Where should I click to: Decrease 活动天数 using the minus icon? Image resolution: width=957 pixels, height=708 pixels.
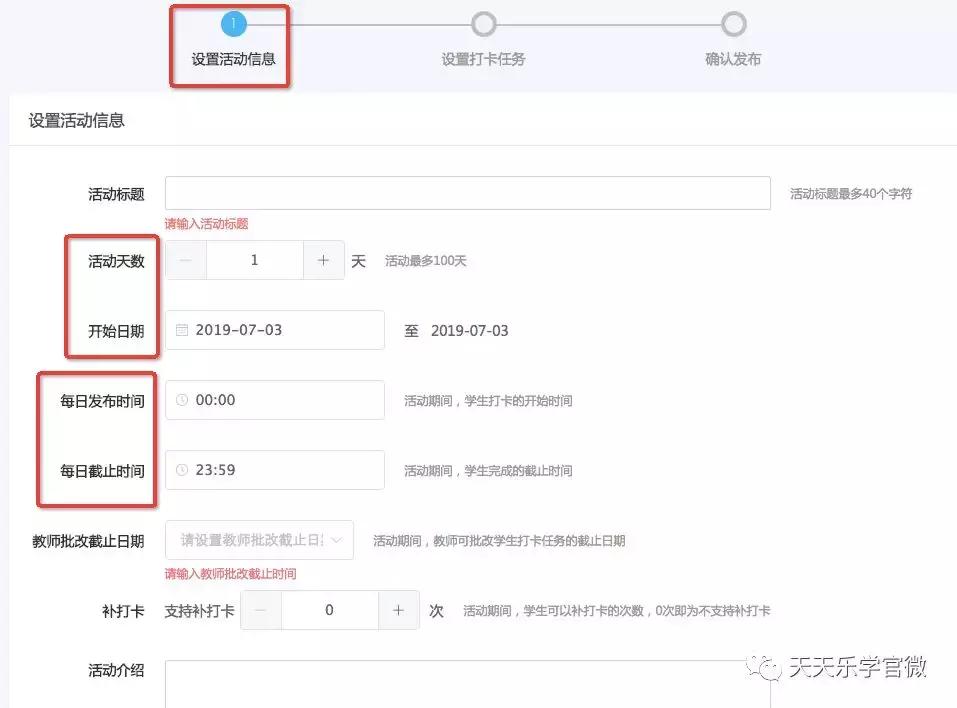[x=184, y=259]
